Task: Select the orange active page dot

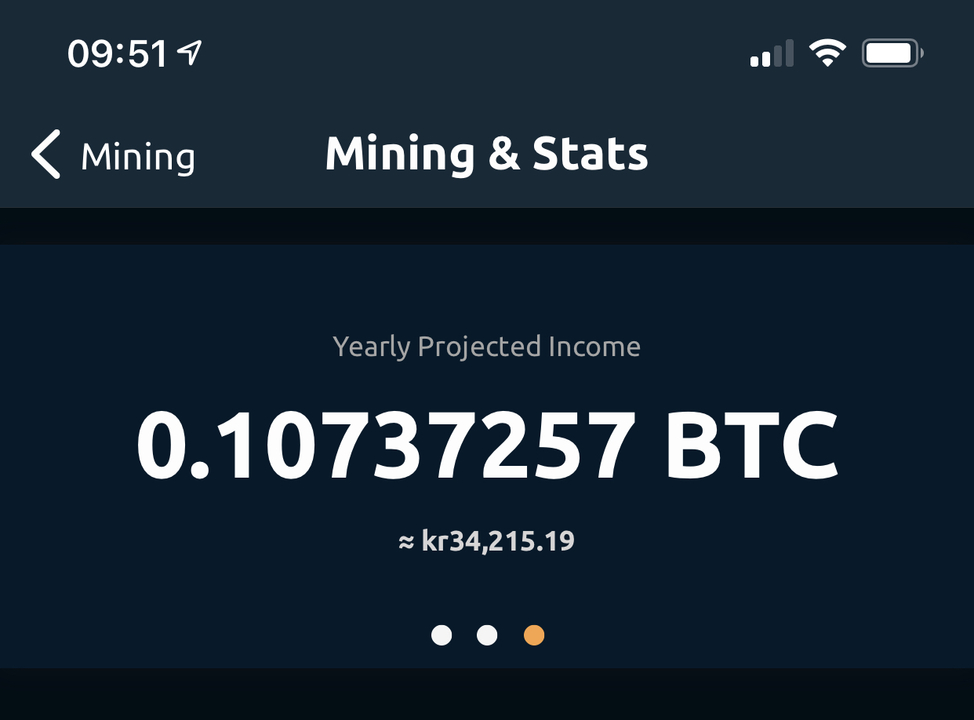Action: tap(534, 635)
